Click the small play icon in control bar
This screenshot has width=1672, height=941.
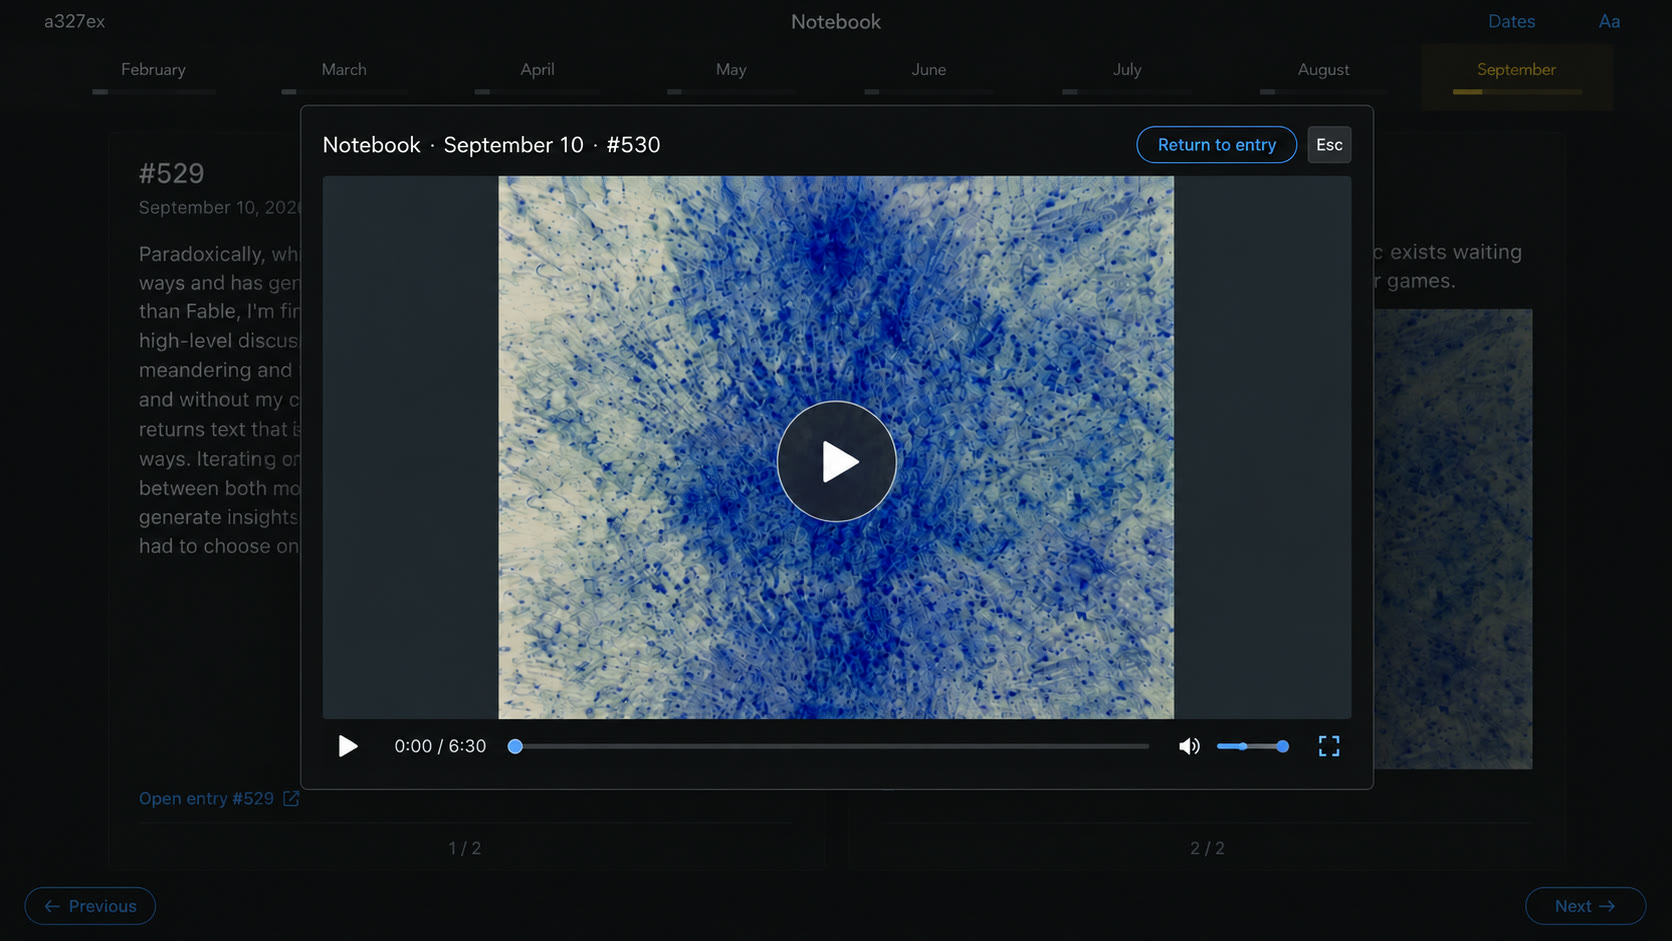coord(348,746)
